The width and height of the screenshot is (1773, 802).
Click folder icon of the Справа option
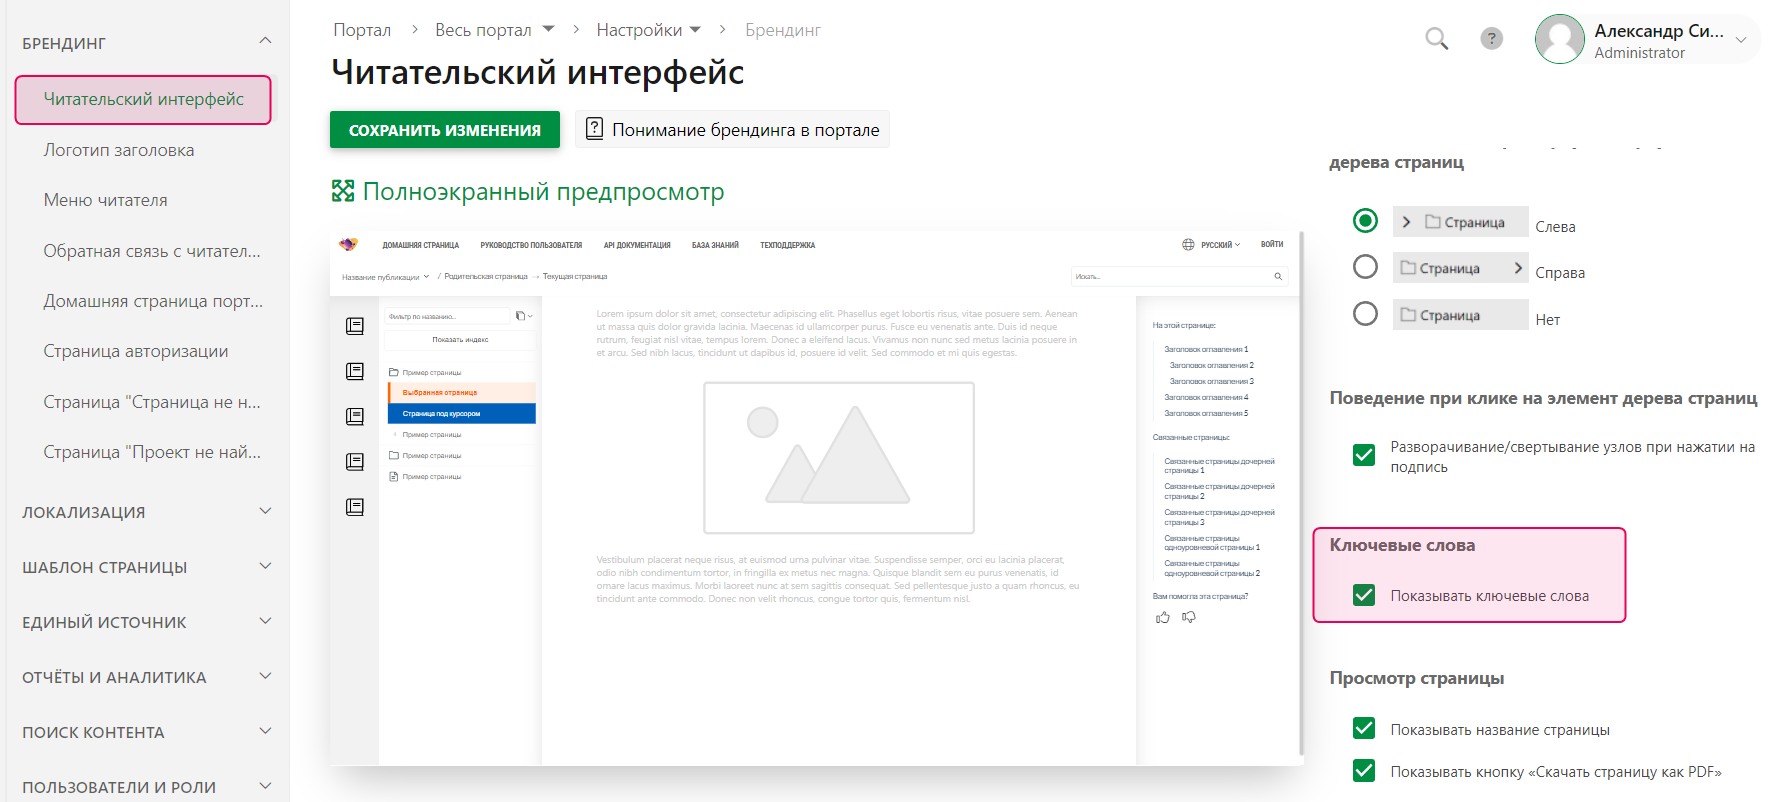tap(1408, 268)
